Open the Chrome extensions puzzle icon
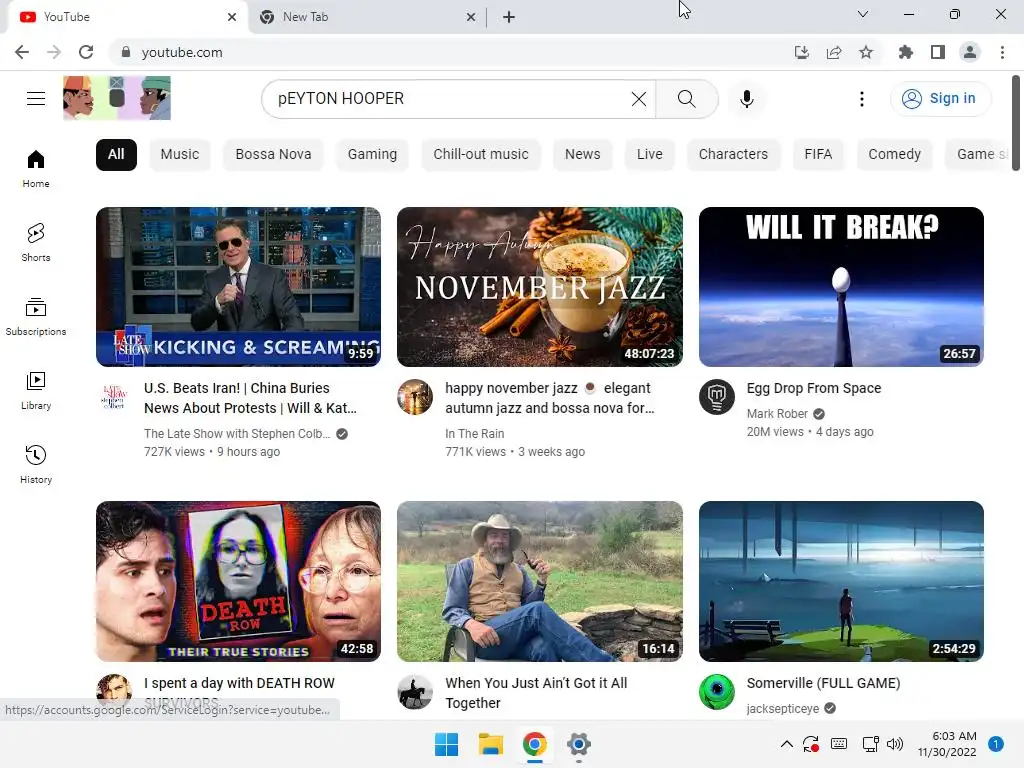The image size is (1024, 768). coord(906,52)
